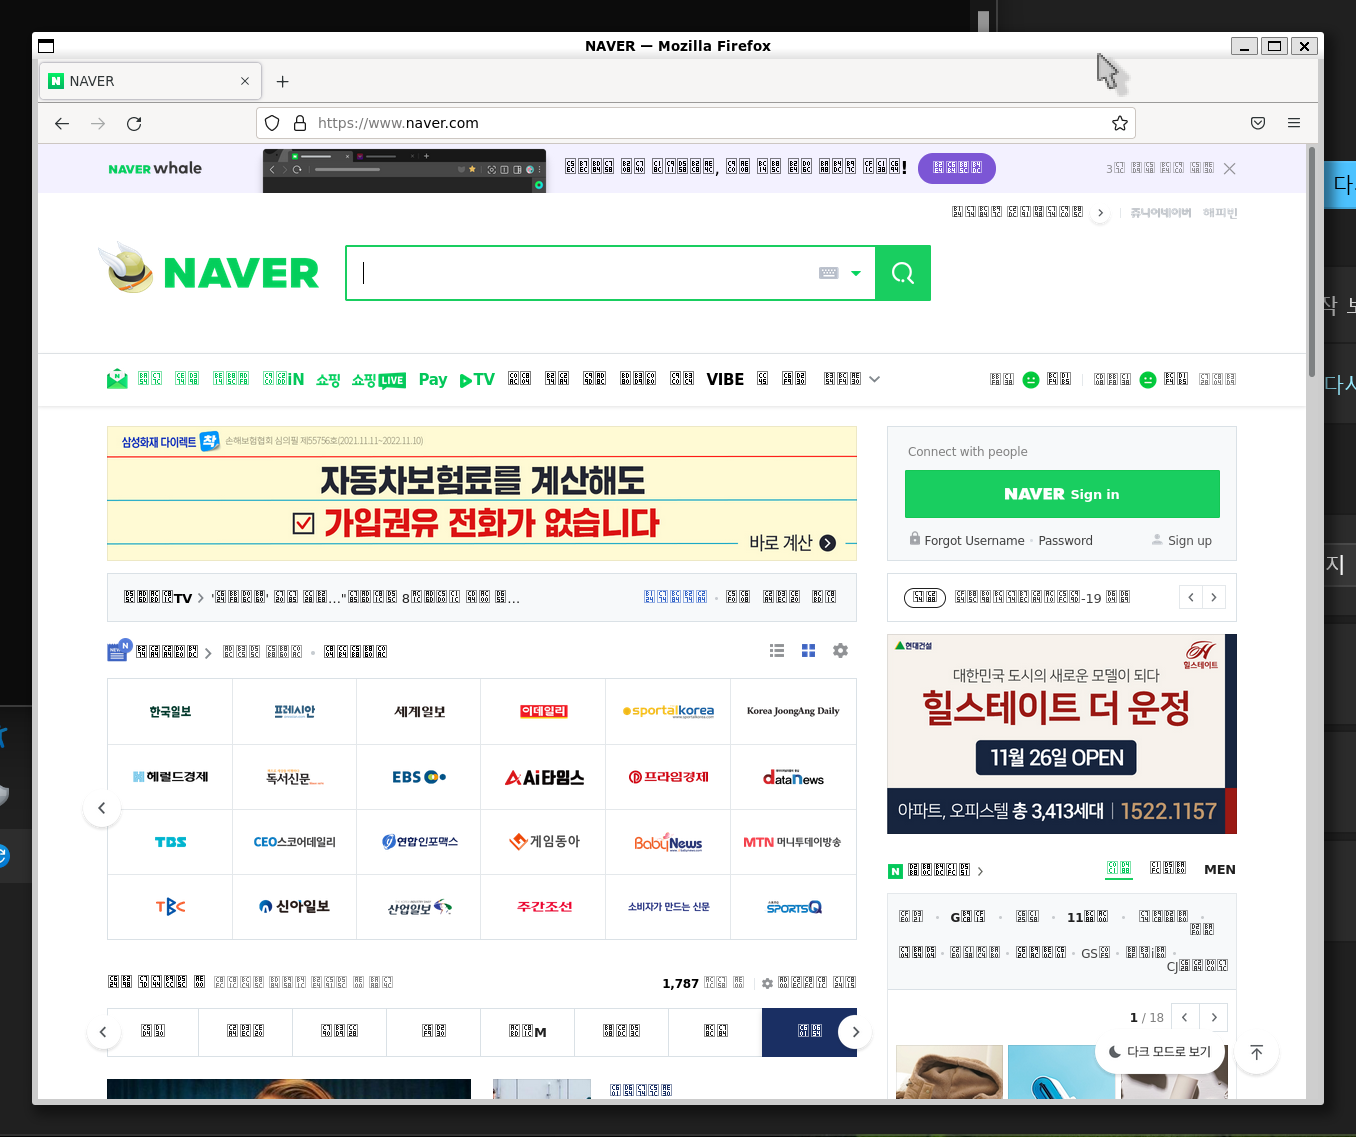Viewport: 1356px width, 1137px height.
Task: Expand the search autocomplete dropdown arrow
Action: 856,273
